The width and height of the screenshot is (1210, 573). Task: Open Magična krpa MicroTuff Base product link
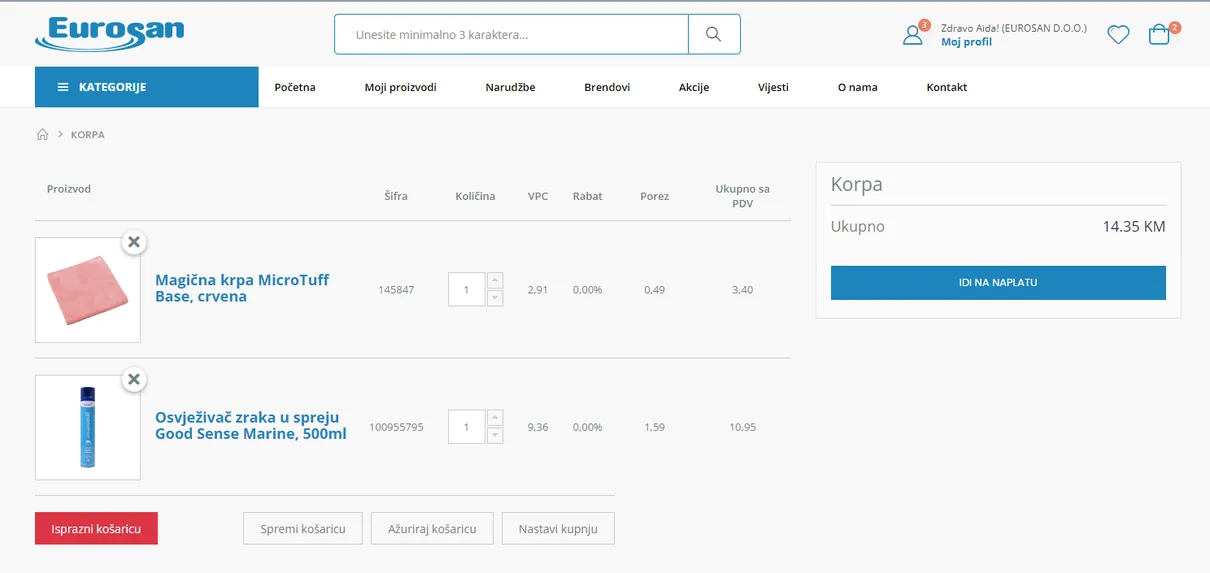click(242, 288)
